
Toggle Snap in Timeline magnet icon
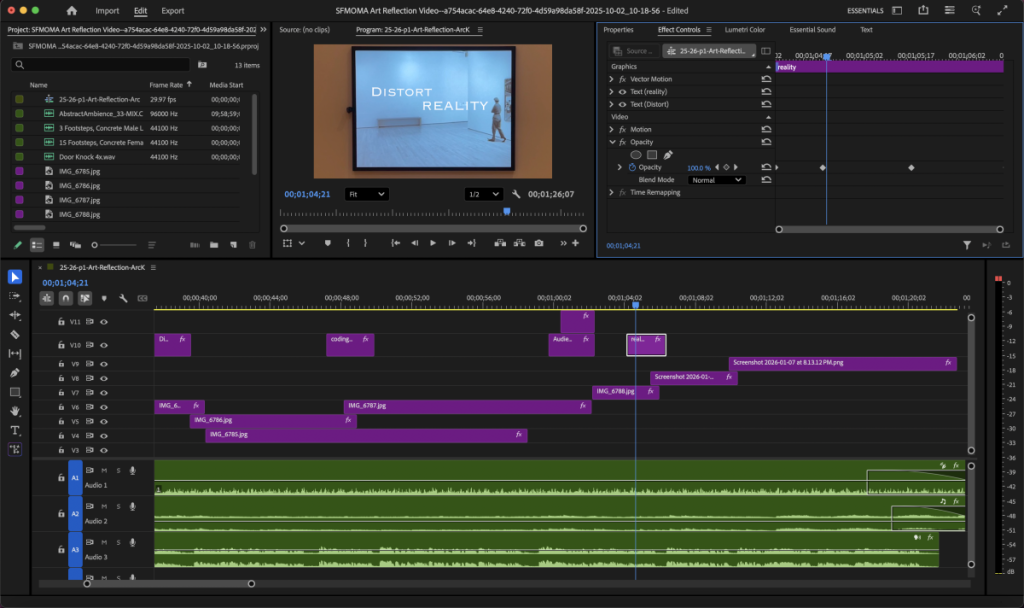66,298
